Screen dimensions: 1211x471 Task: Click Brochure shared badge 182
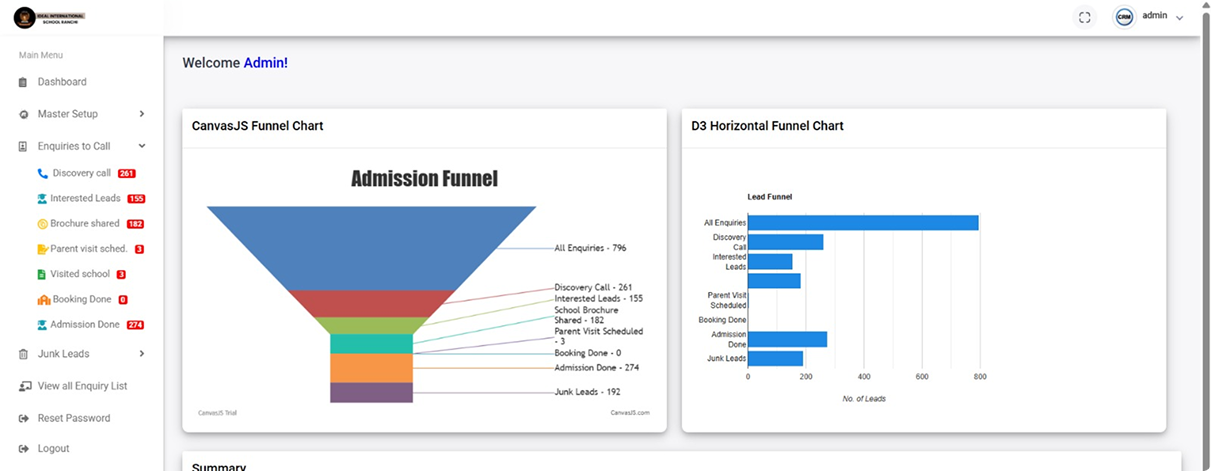pyautogui.click(x=135, y=224)
